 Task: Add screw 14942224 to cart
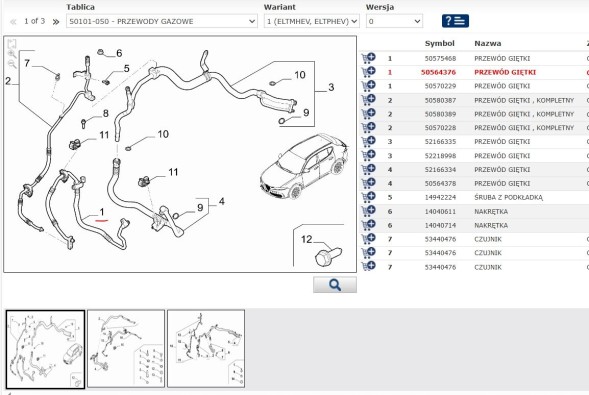click(x=368, y=197)
